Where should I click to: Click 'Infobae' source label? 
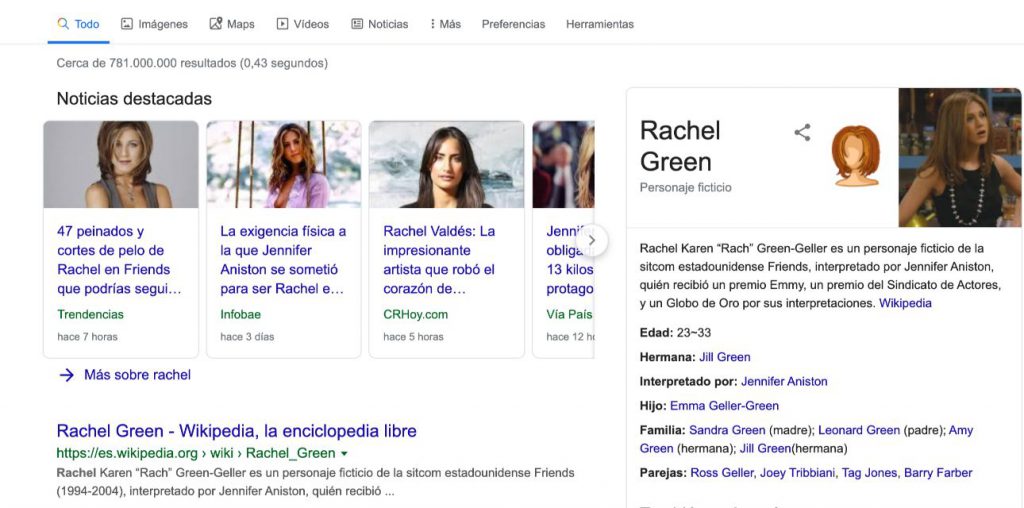point(240,315)
